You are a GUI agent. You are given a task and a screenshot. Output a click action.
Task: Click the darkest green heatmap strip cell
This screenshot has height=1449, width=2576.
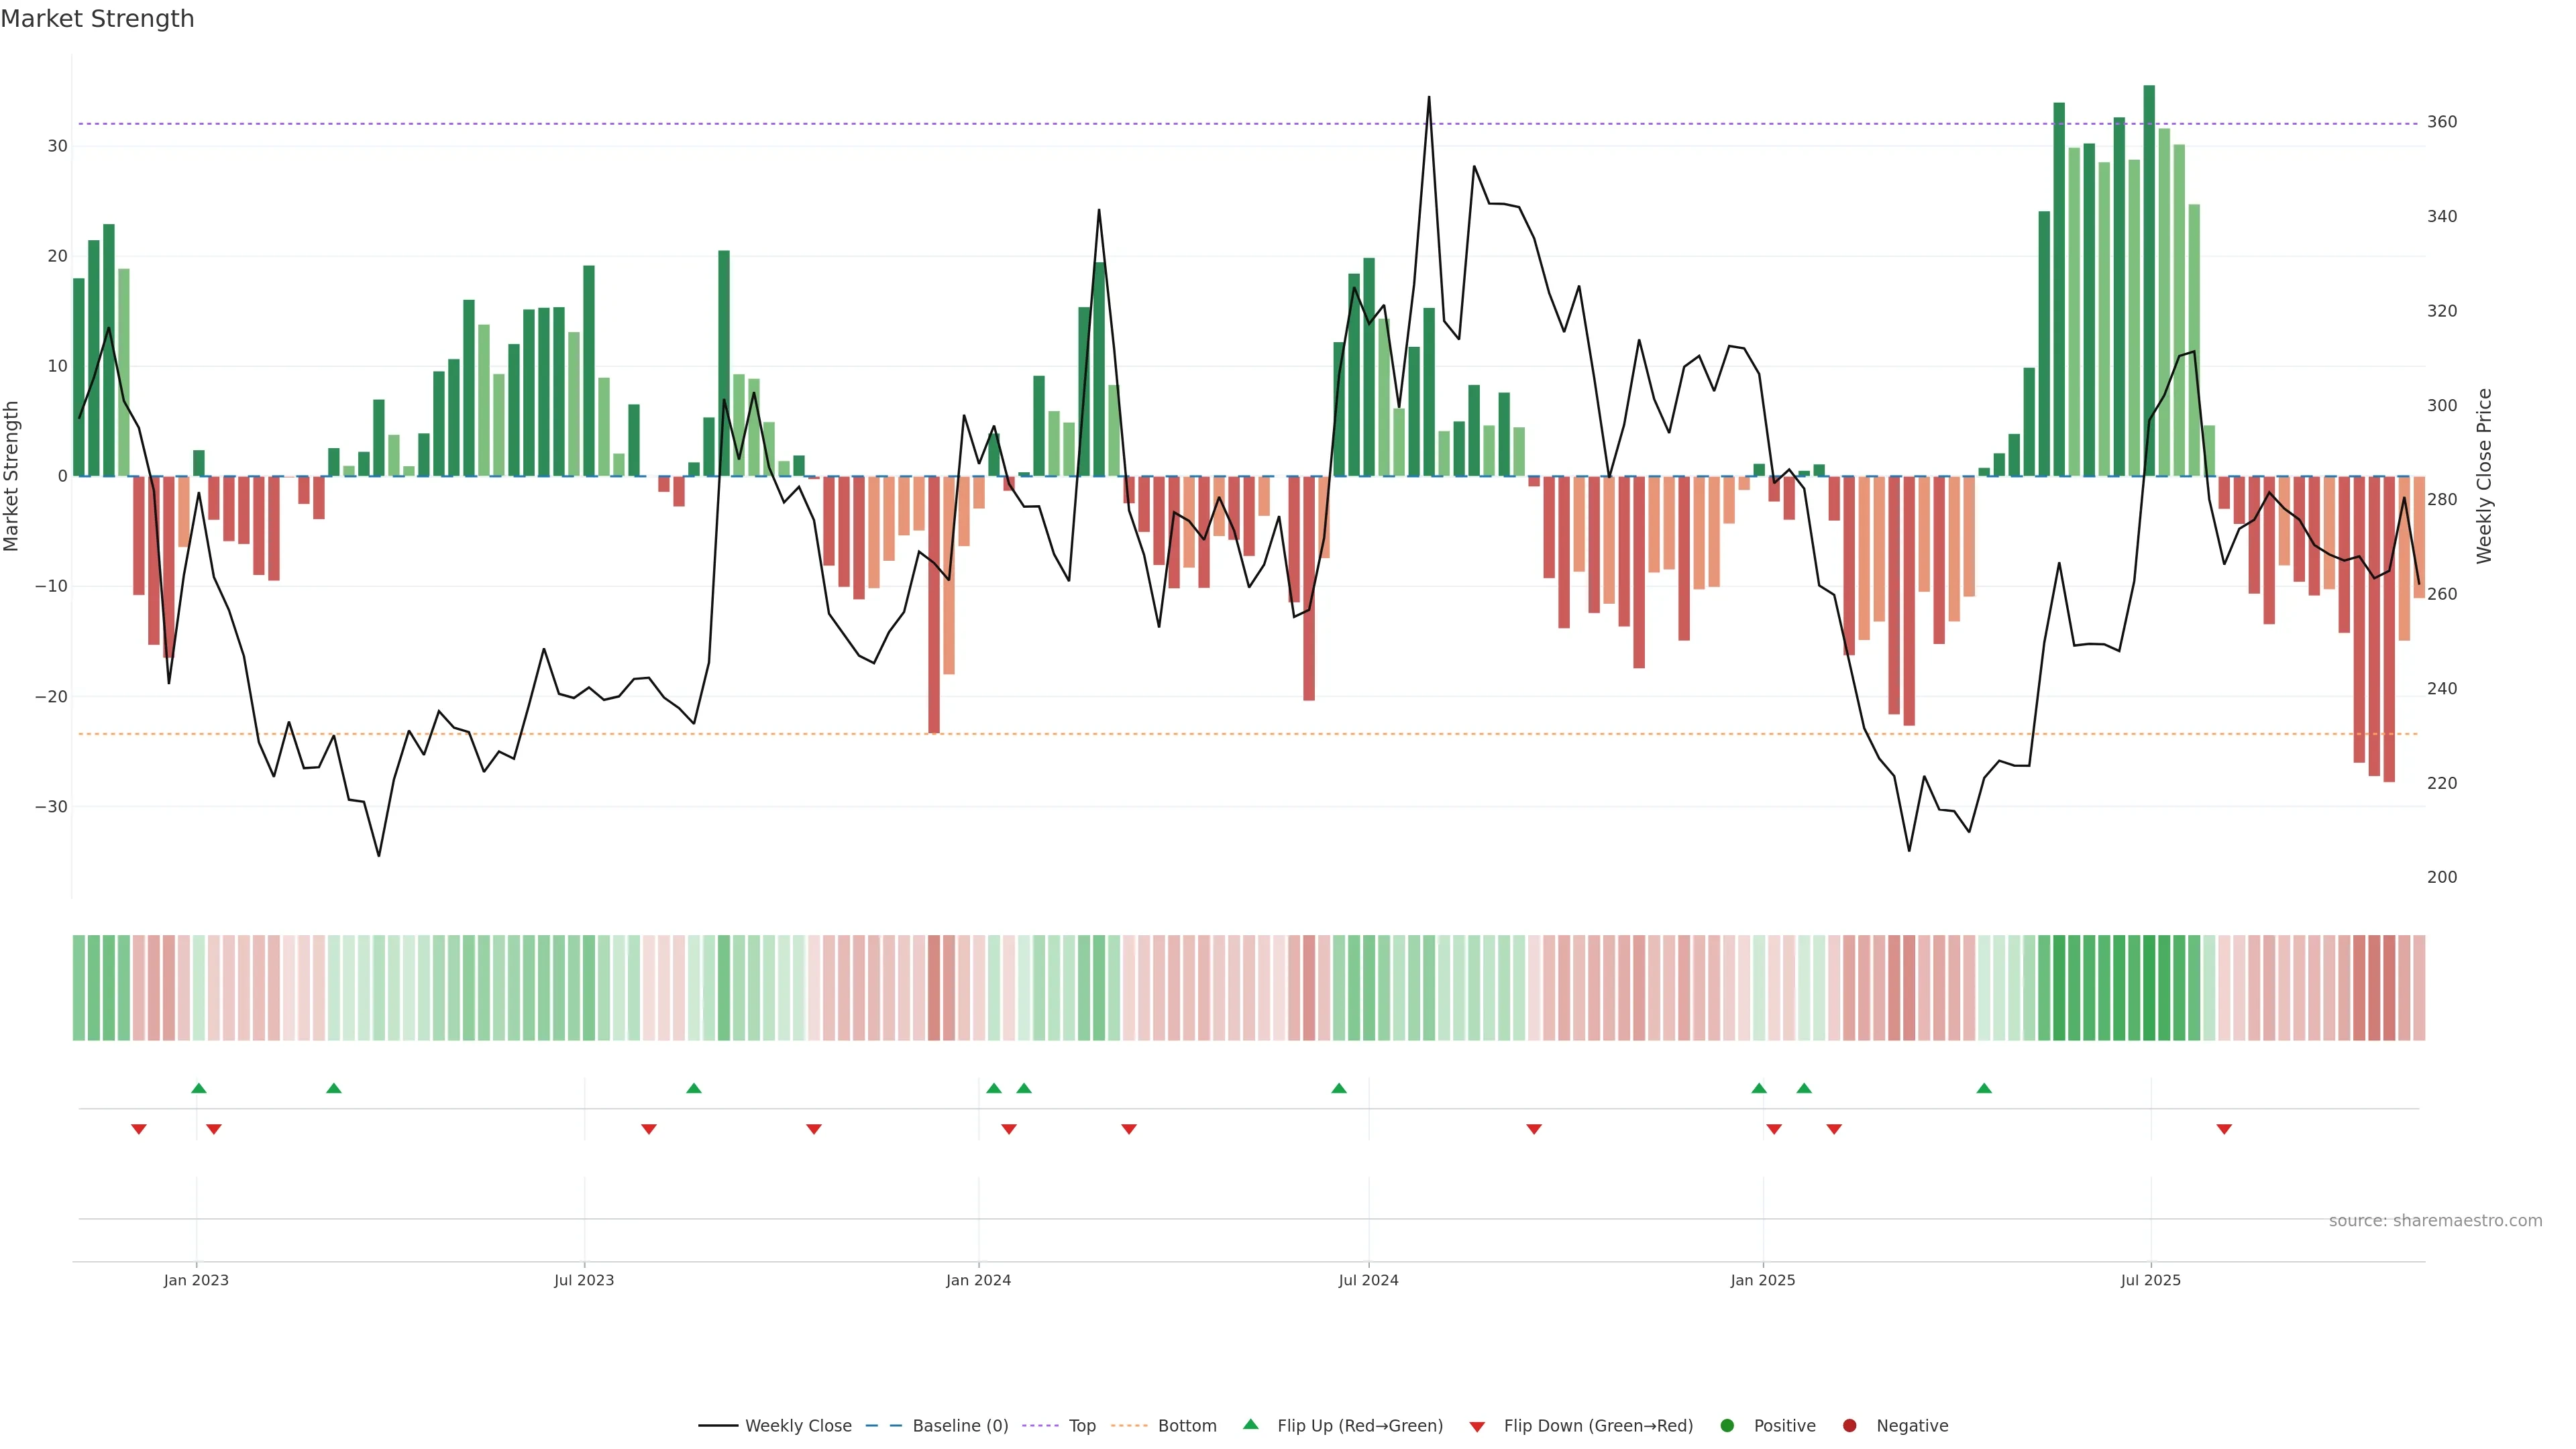(x=2149, y=987)
